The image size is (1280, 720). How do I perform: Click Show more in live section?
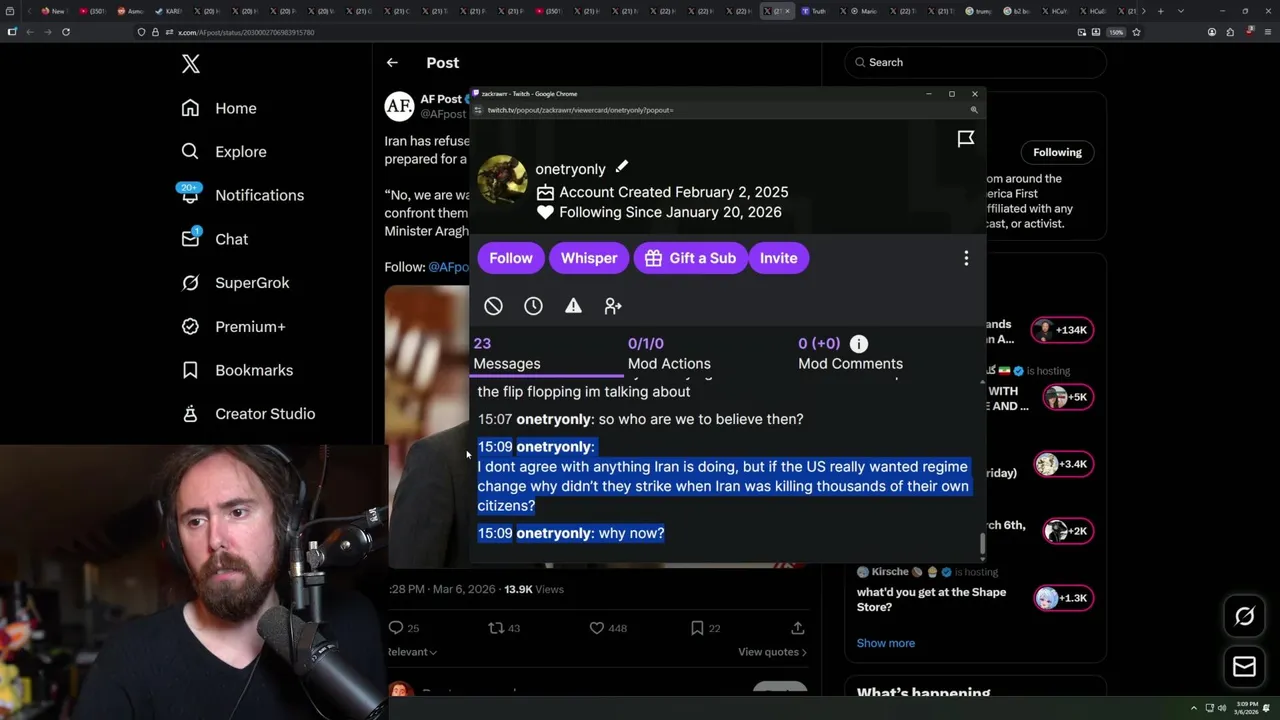[x=885, y=643]
